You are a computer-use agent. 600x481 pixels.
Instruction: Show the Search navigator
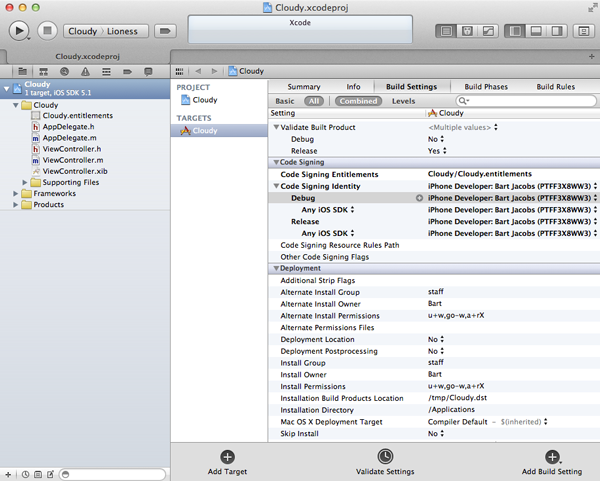[64, 71]
